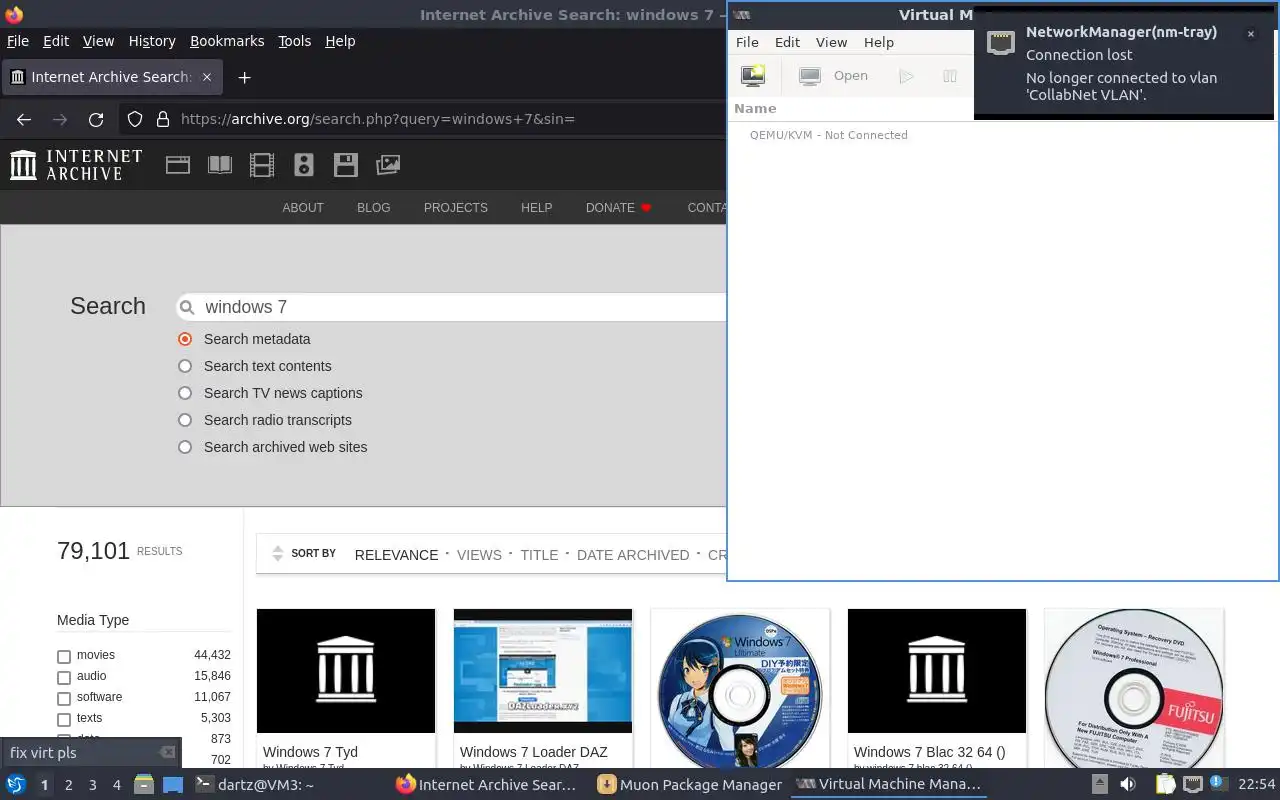Check the movies media type box
This screenshot has width=1280, height=800.
point(64,656)
